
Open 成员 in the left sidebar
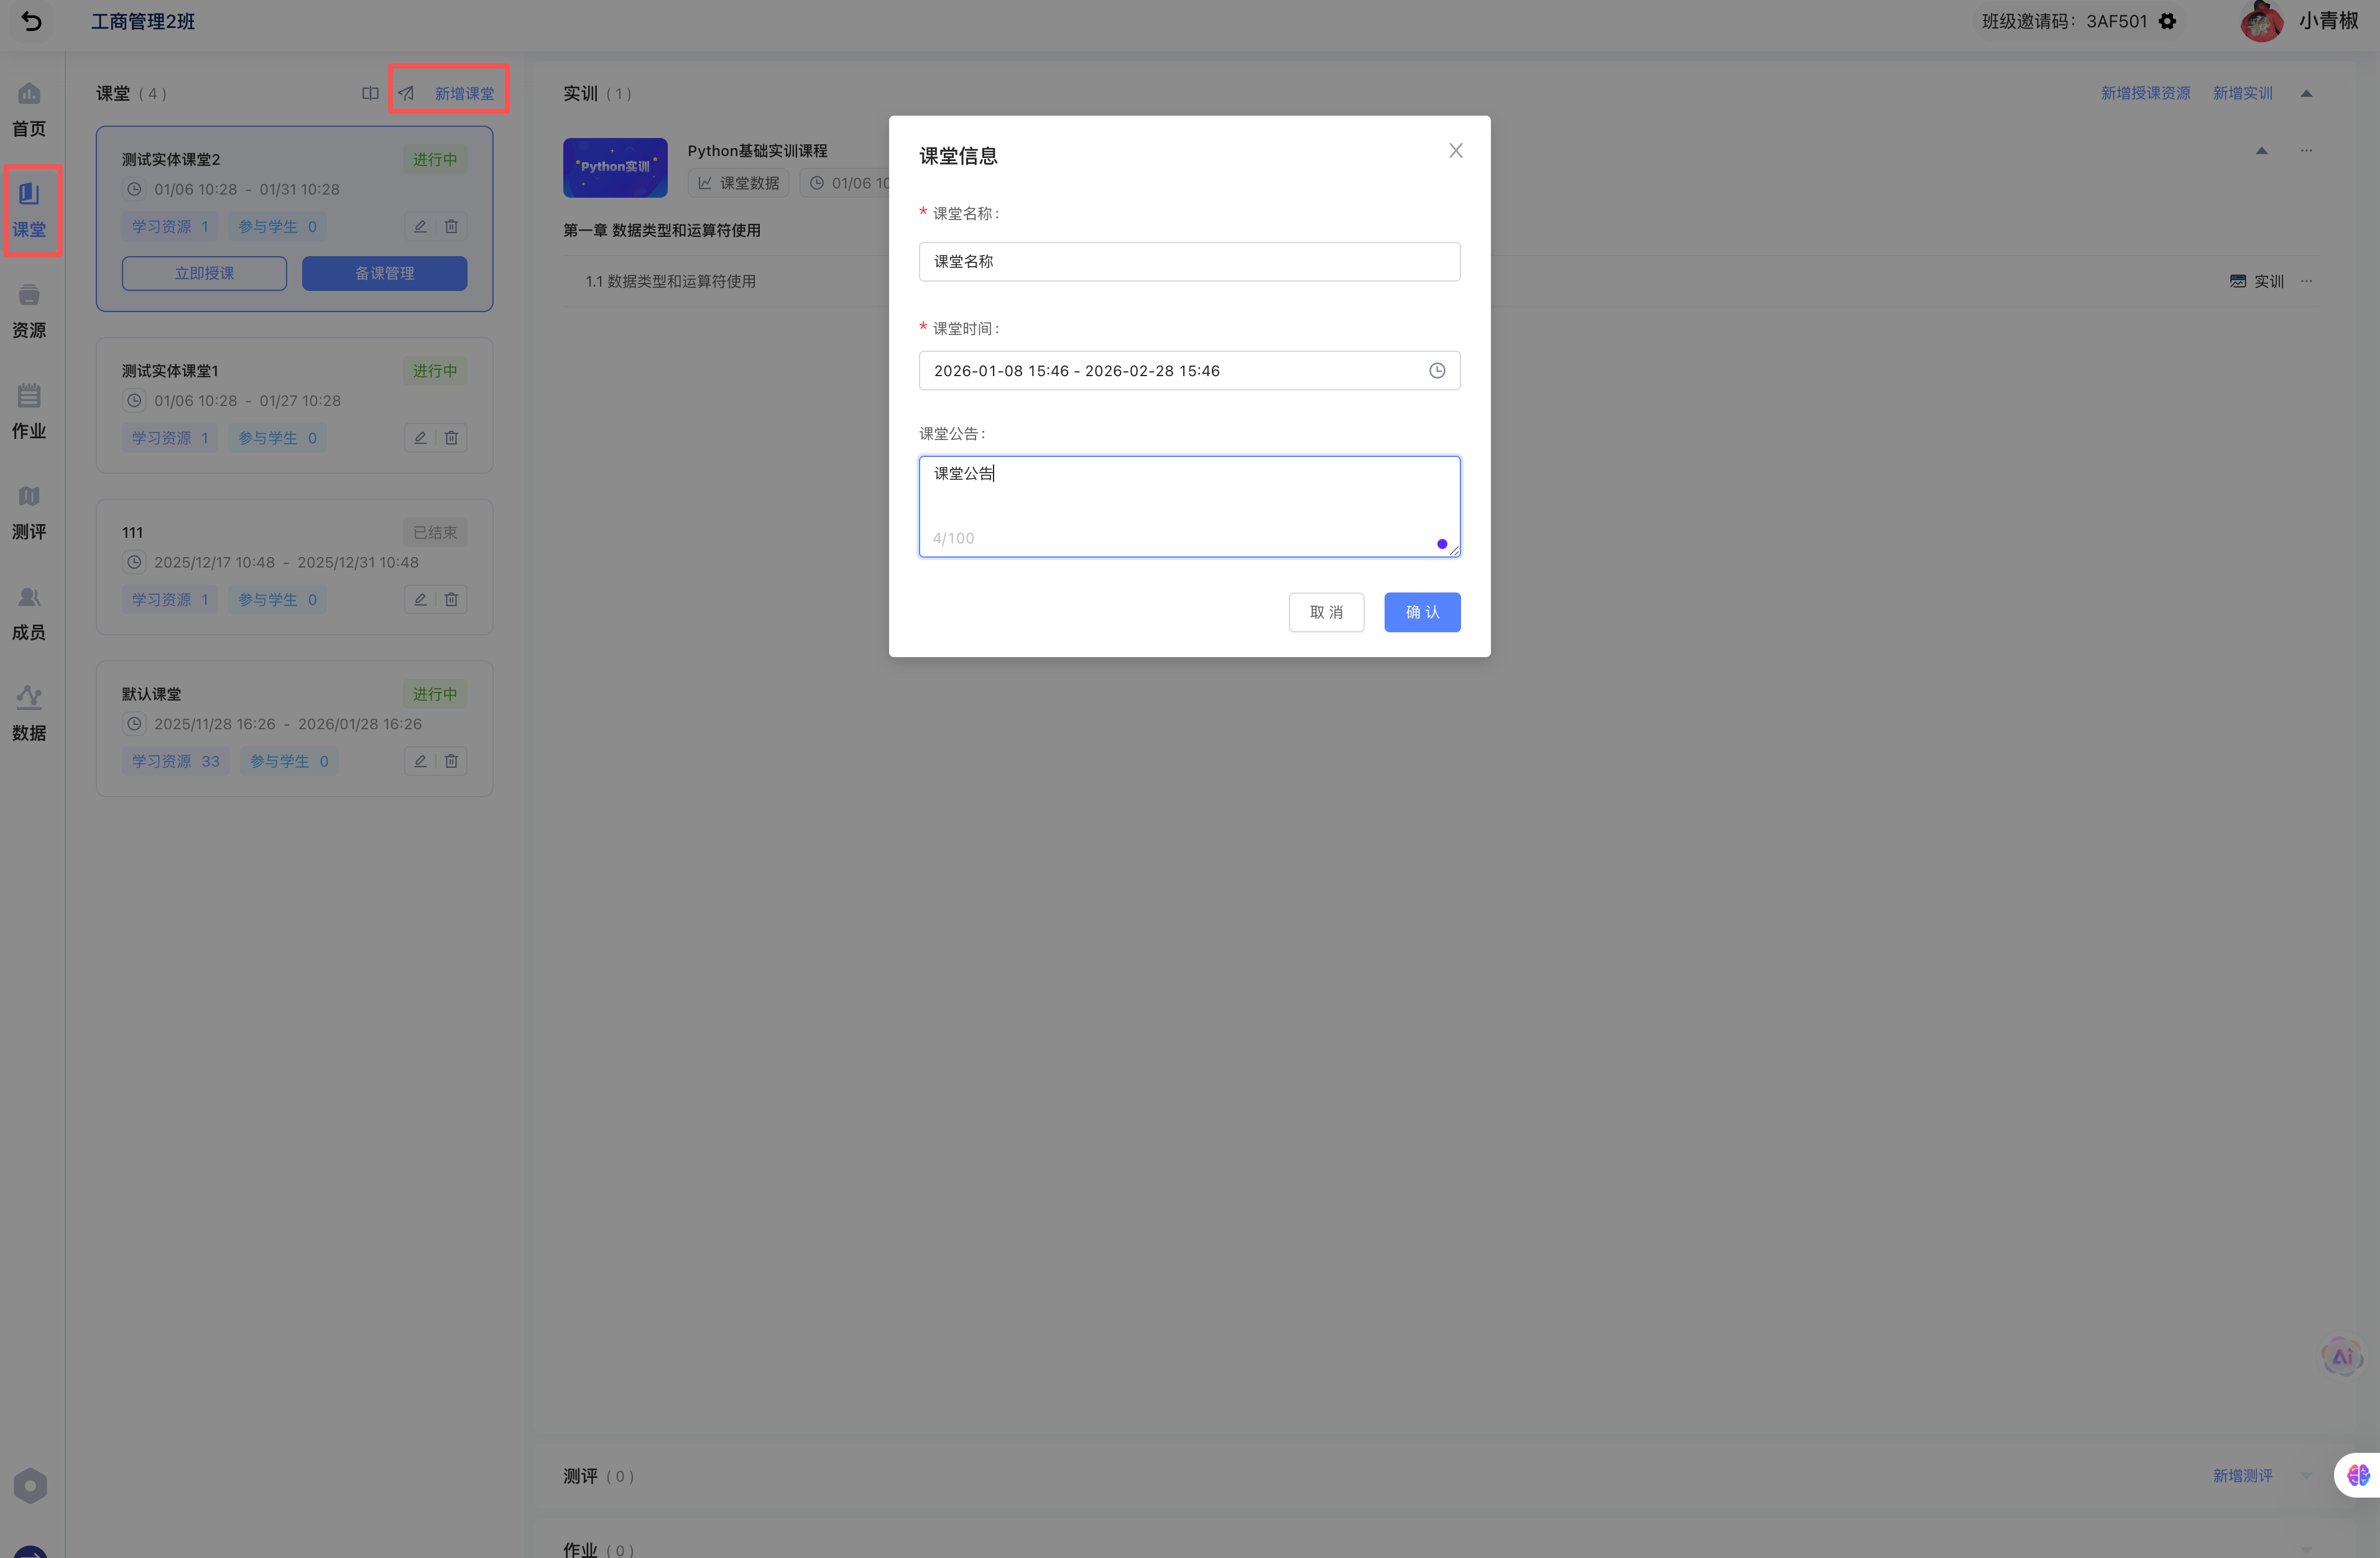coord(29,613)
